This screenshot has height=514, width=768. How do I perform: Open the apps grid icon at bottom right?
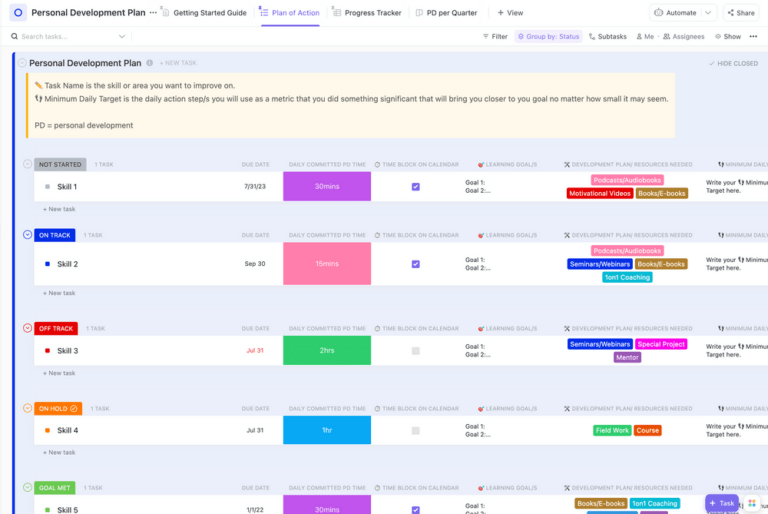752,503
